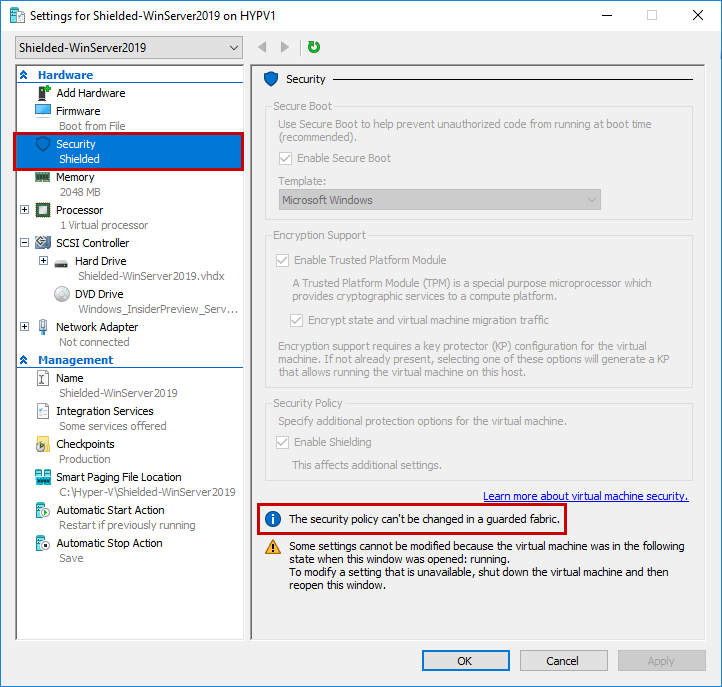Click the Automatic Start Action icon

pos(42,510)
